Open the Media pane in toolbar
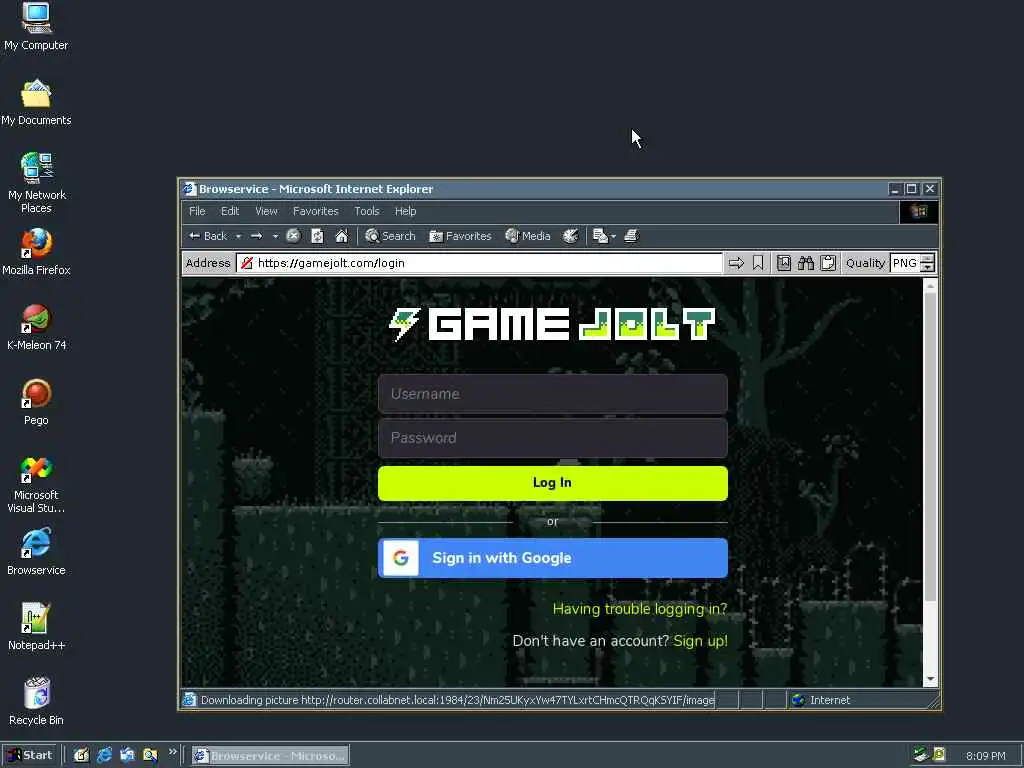The width and height of the screenshot is (1024, 768). click(x=528, y=236)
